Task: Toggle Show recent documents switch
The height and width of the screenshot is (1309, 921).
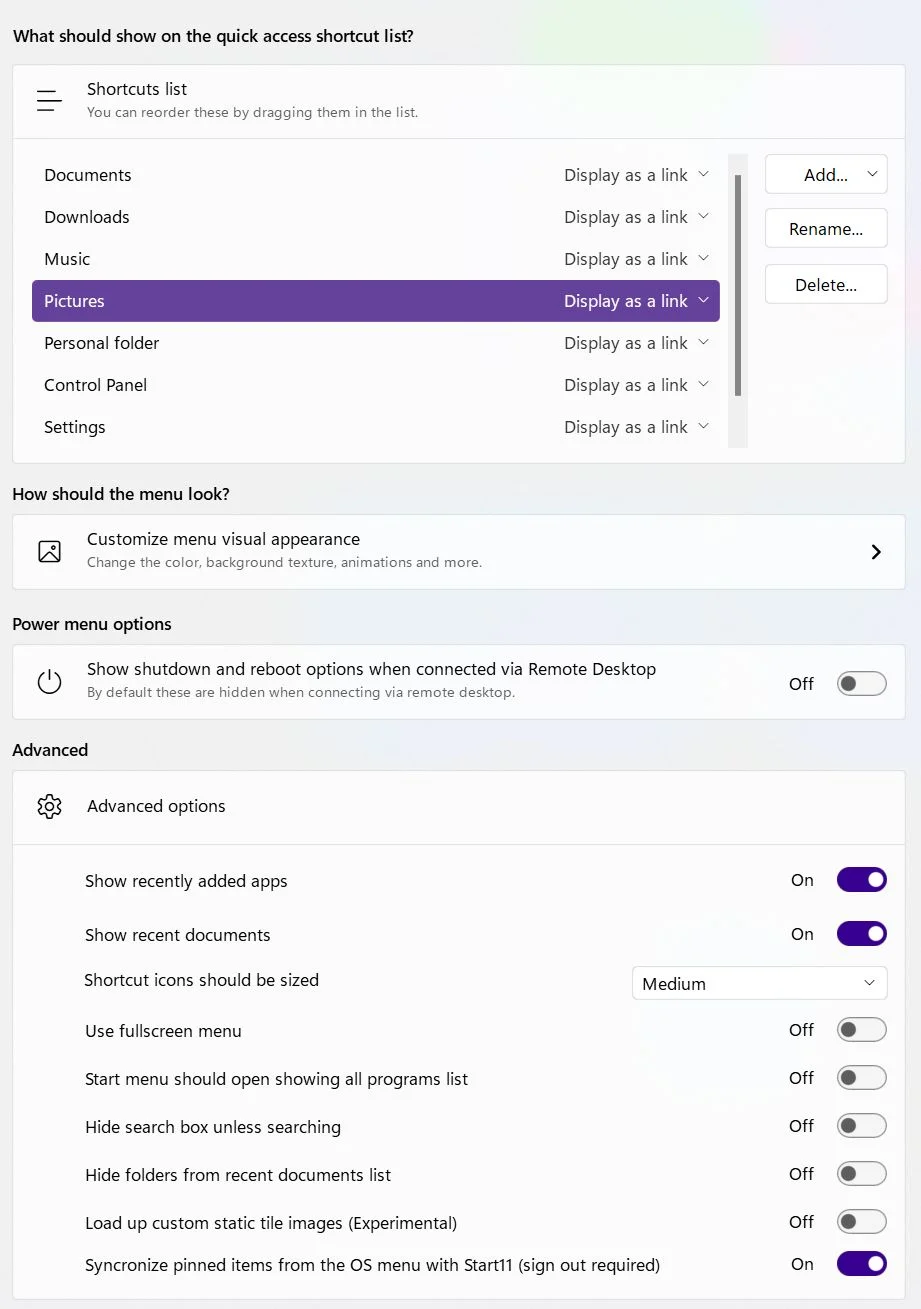Action: [862, 934]
